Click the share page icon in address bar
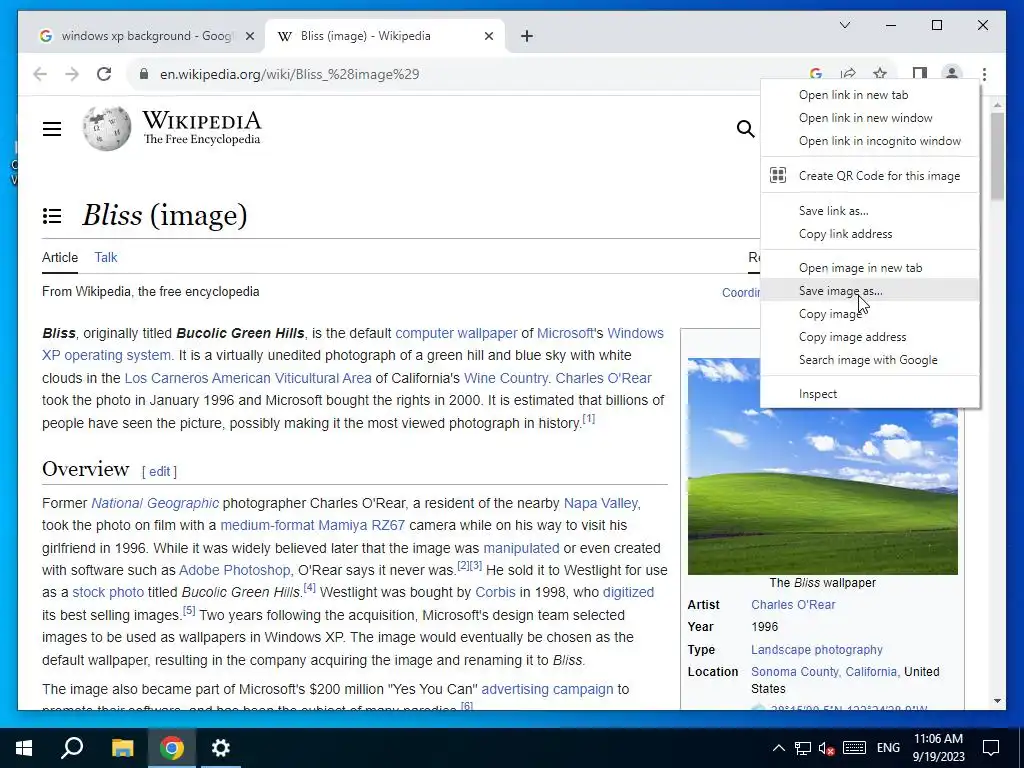 (x=848, y=74)
